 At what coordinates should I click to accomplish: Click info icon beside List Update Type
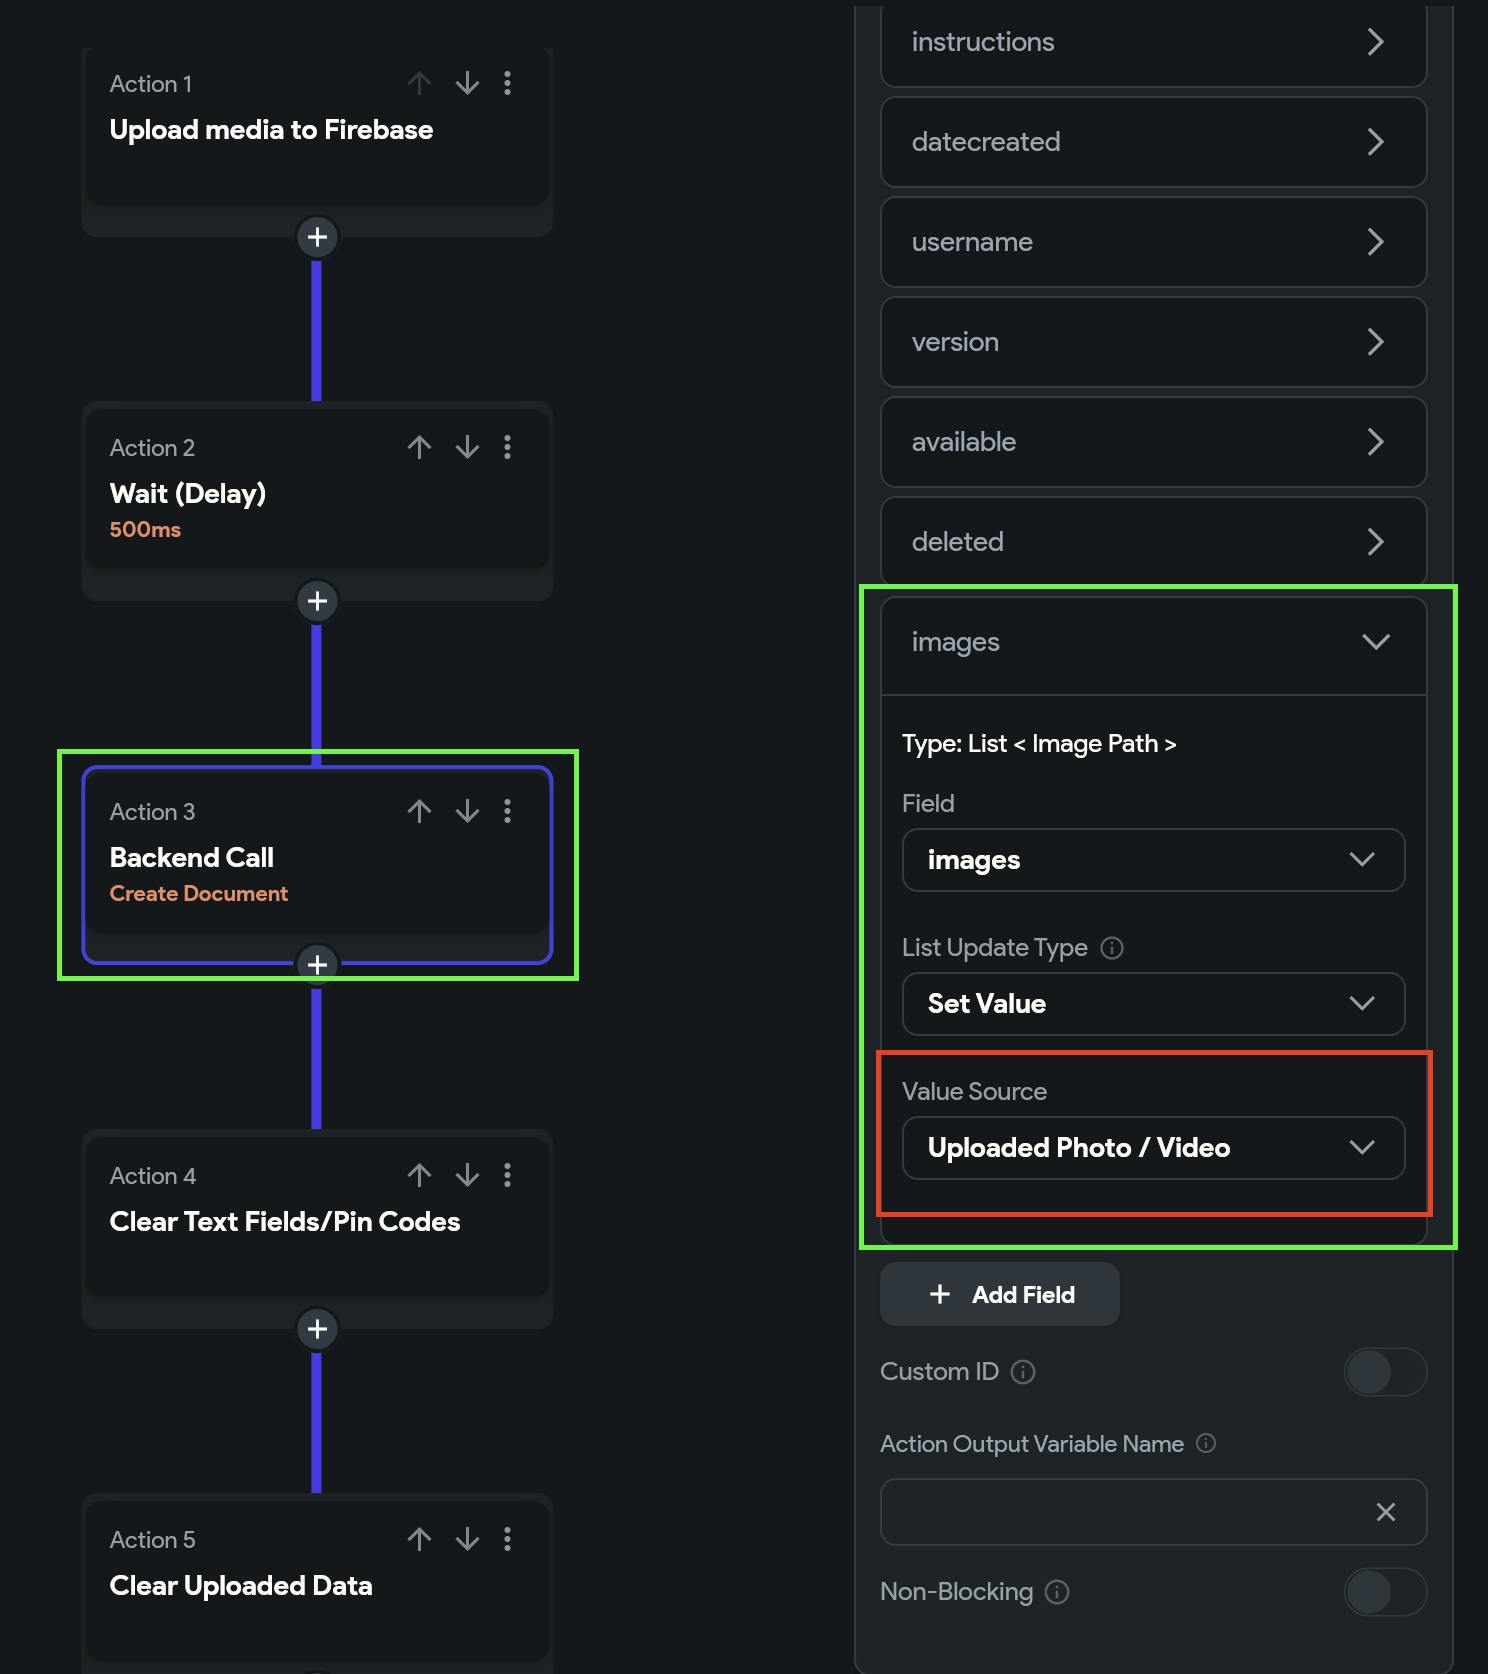pyautogui.click(x=1112, y=948)
